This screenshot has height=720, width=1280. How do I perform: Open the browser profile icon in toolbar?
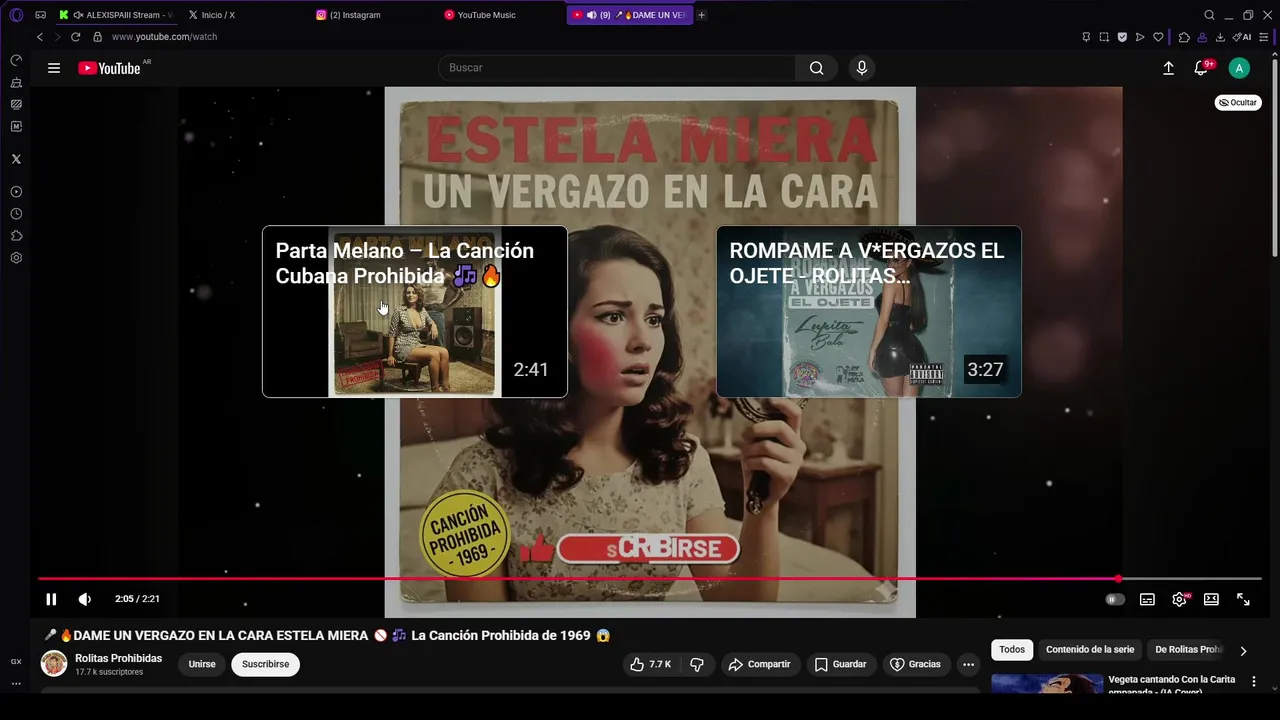(1202, 37)
